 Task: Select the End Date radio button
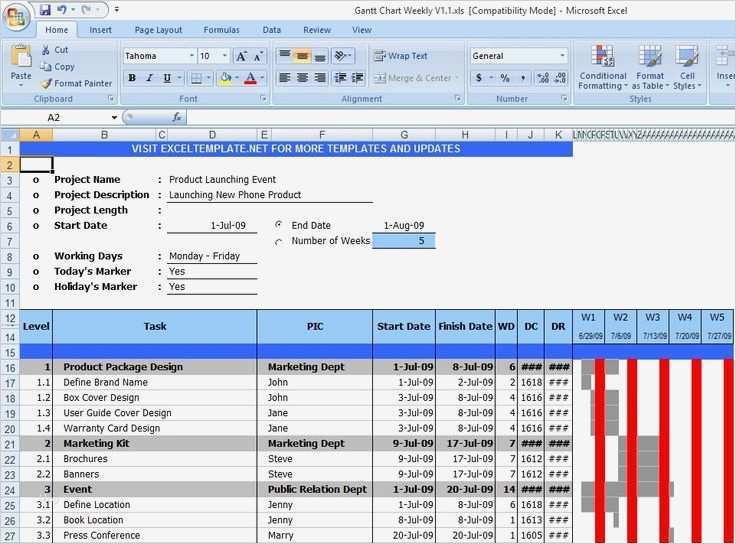click(x=278, y=225)
